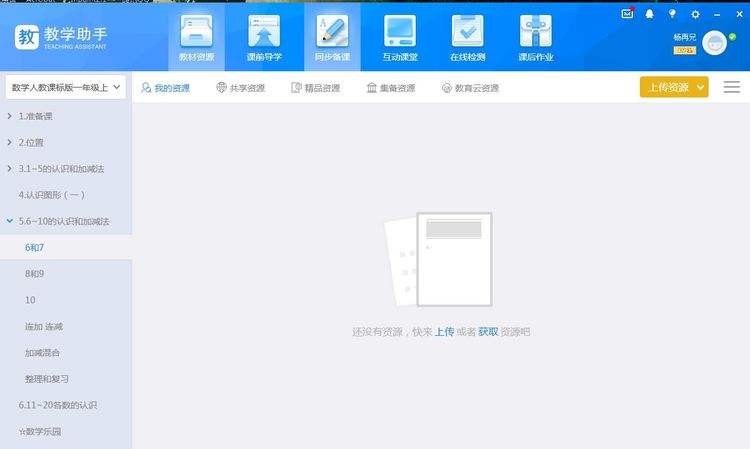Open the notification bell
Image resolution: width=750 pixels, height=449 pixels.
[649, 14]
